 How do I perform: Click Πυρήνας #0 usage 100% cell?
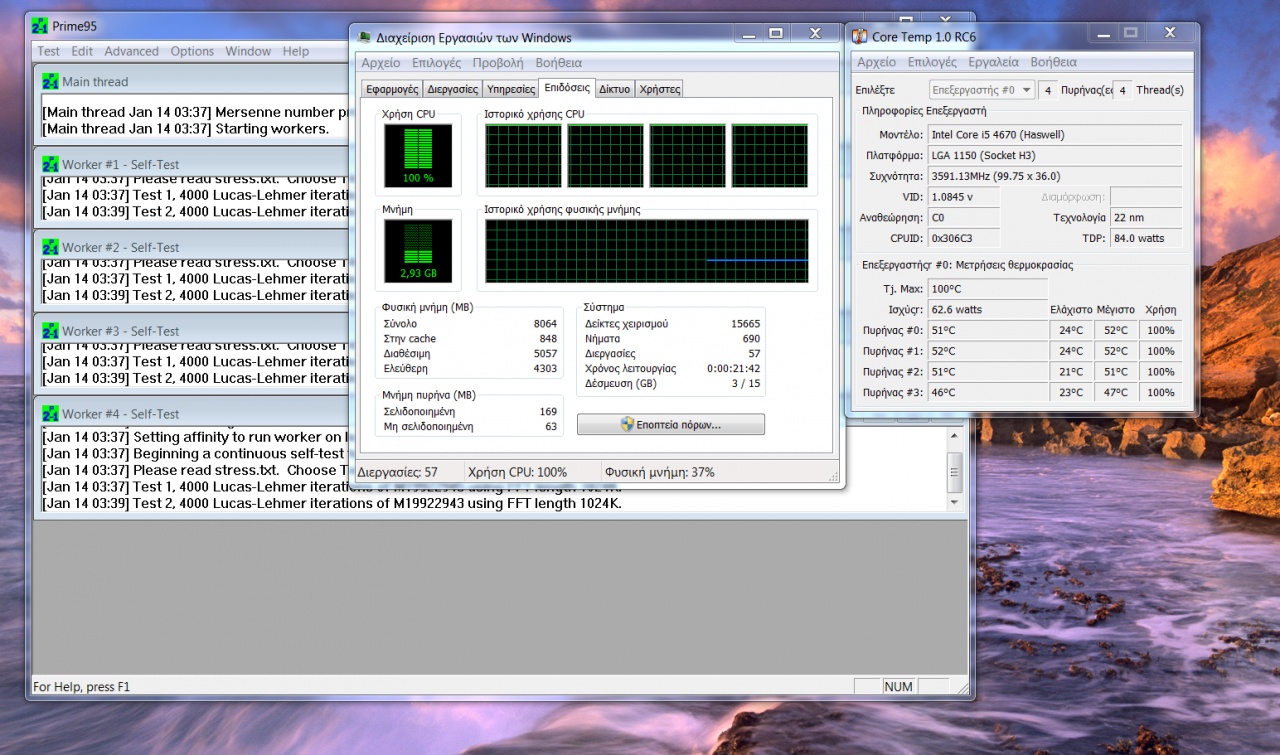tap(1161, 330)
